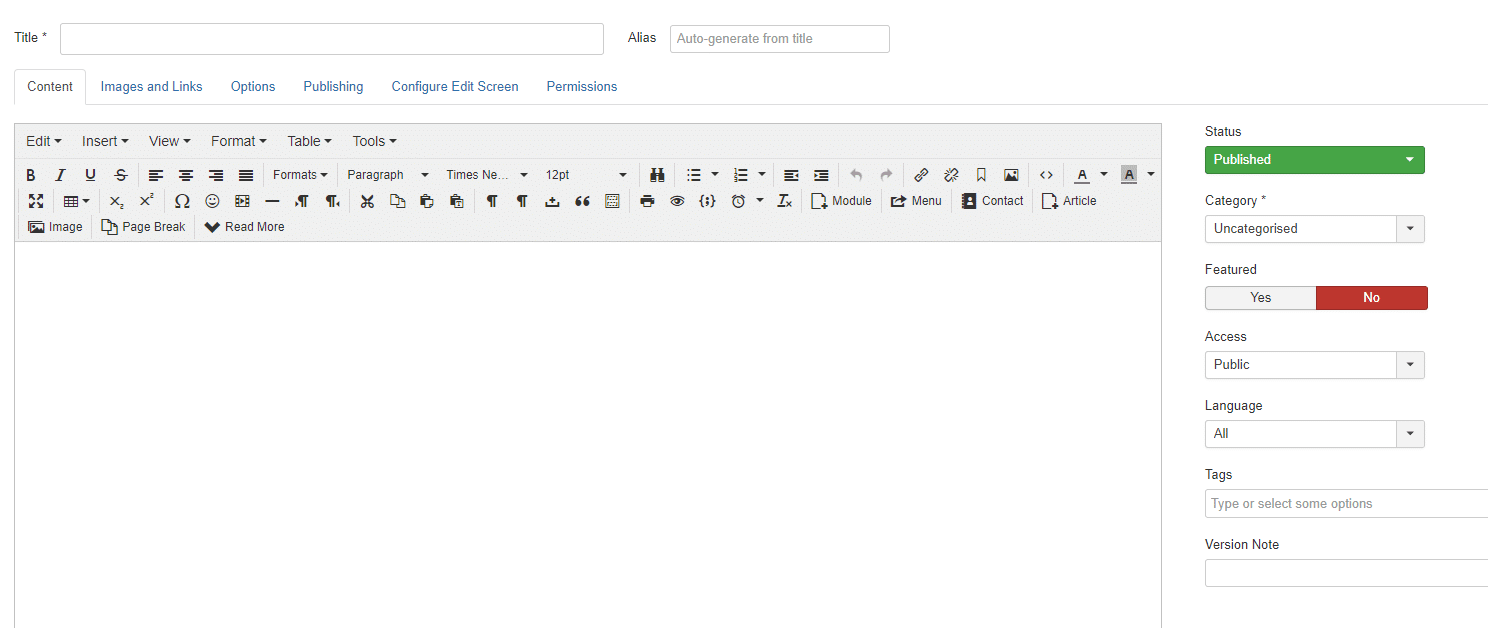Toggle bold formatting

click(30, 174)
